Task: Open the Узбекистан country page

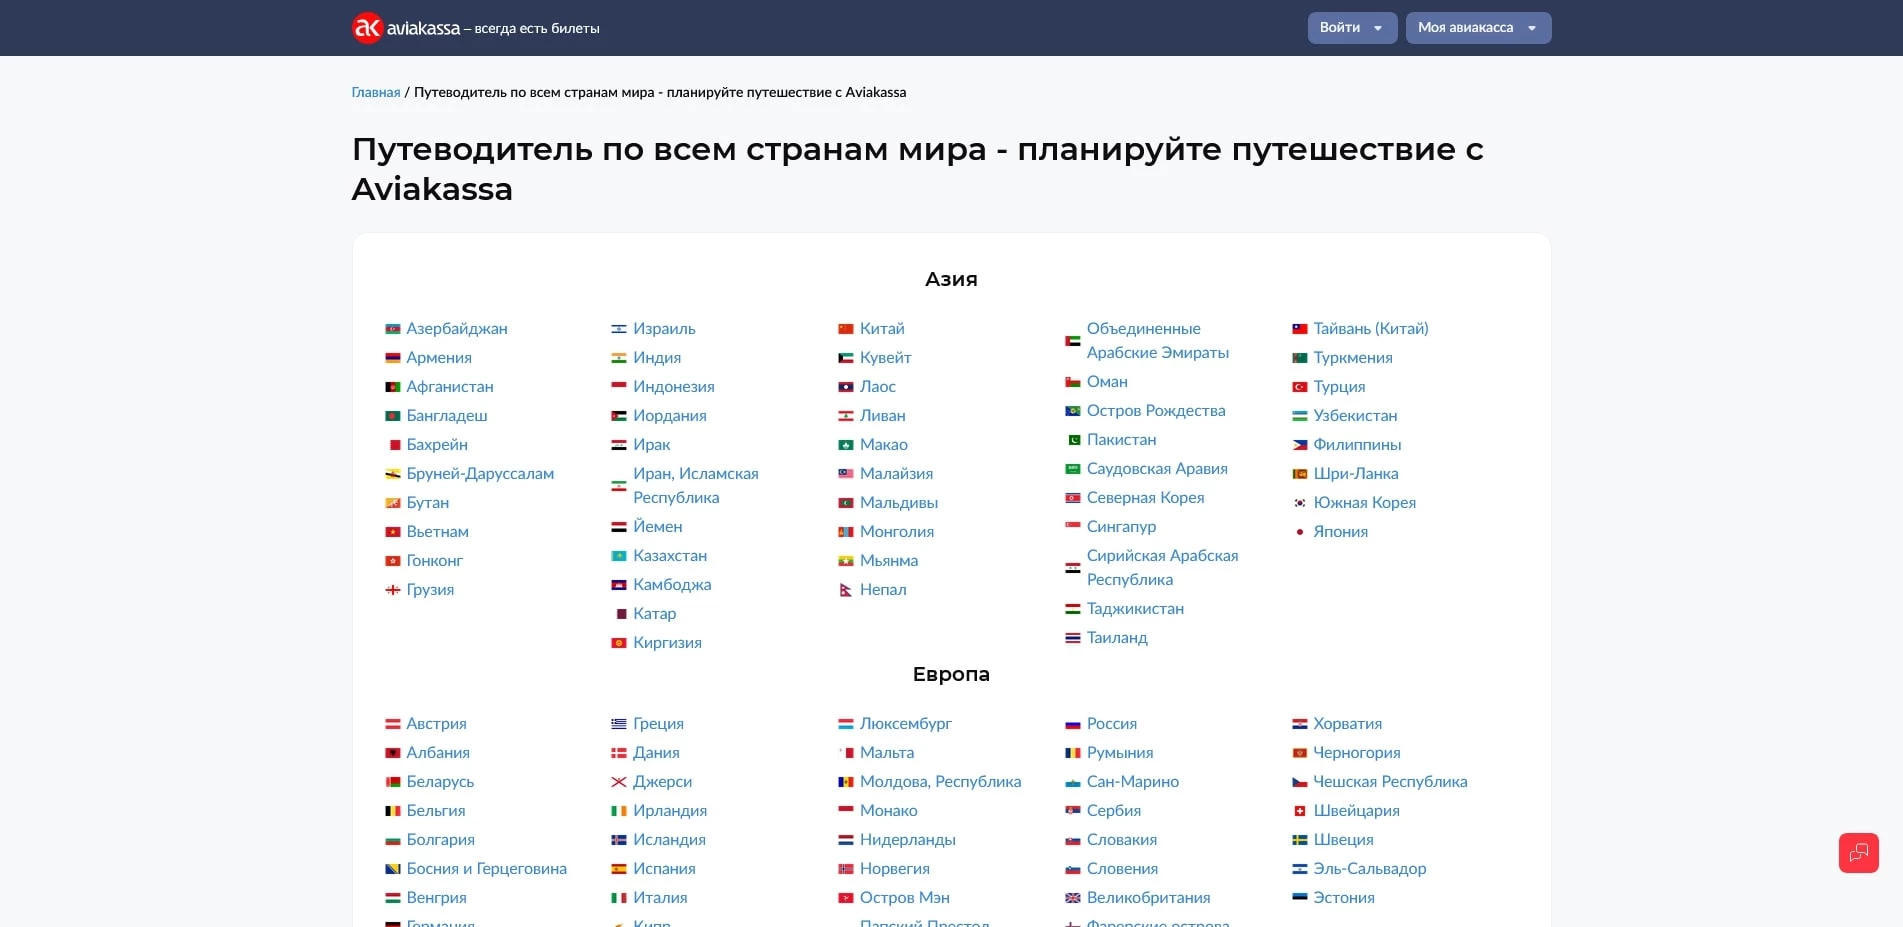Action: coord(1356,415)
